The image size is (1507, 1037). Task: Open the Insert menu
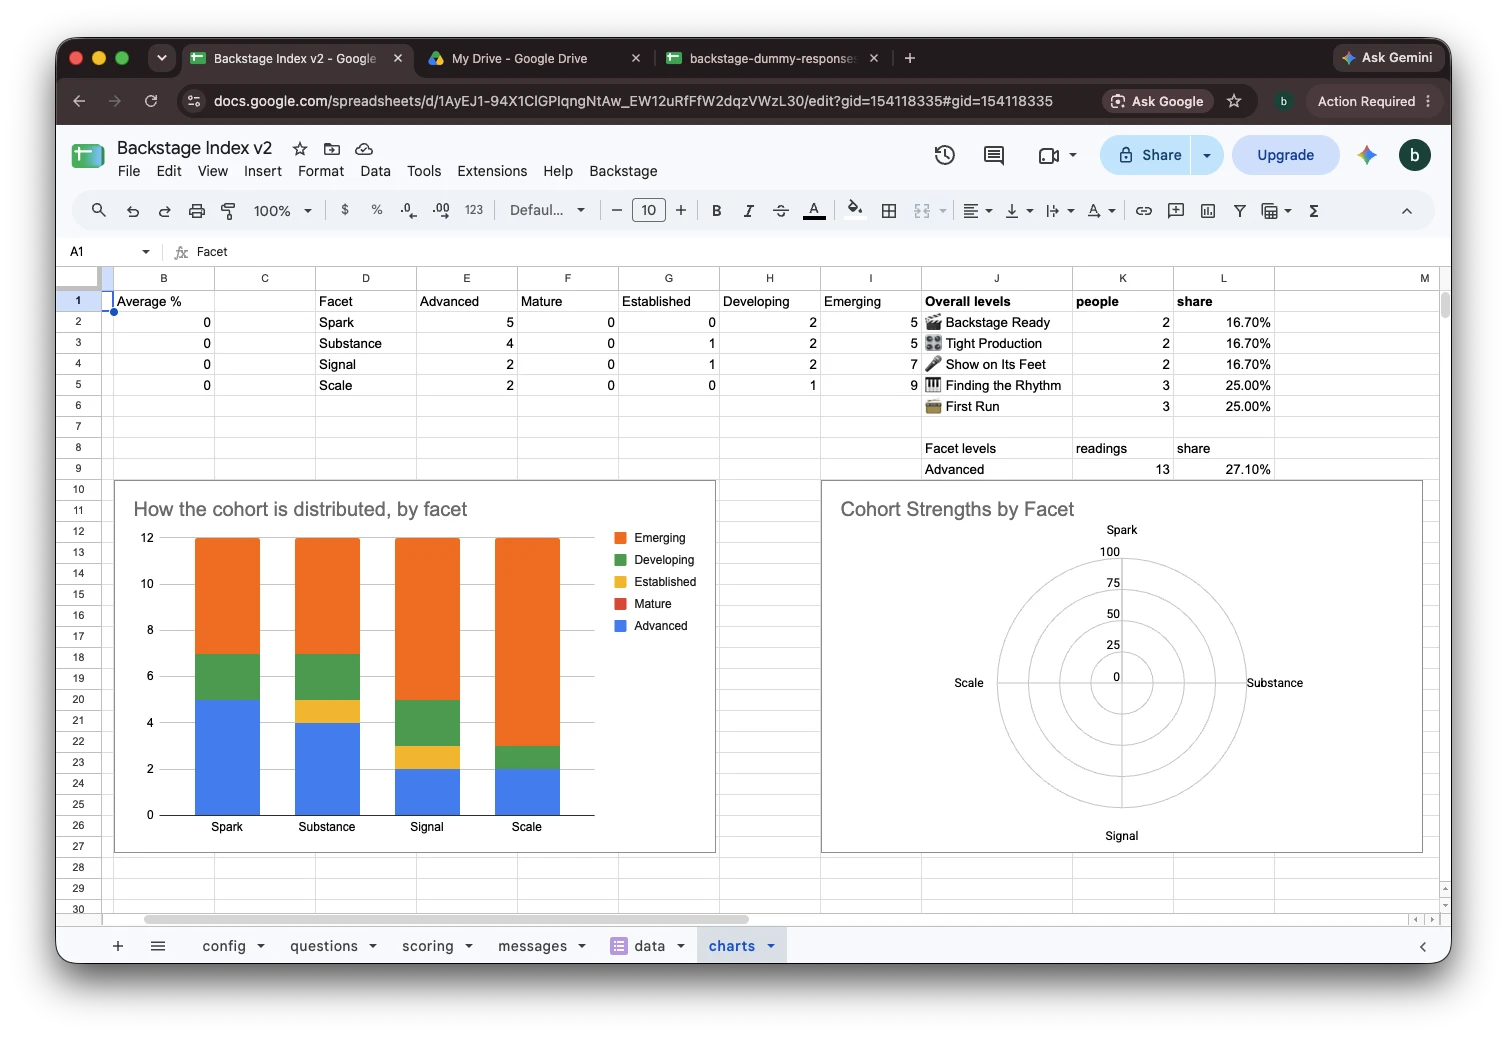click(x=263, y=171)
